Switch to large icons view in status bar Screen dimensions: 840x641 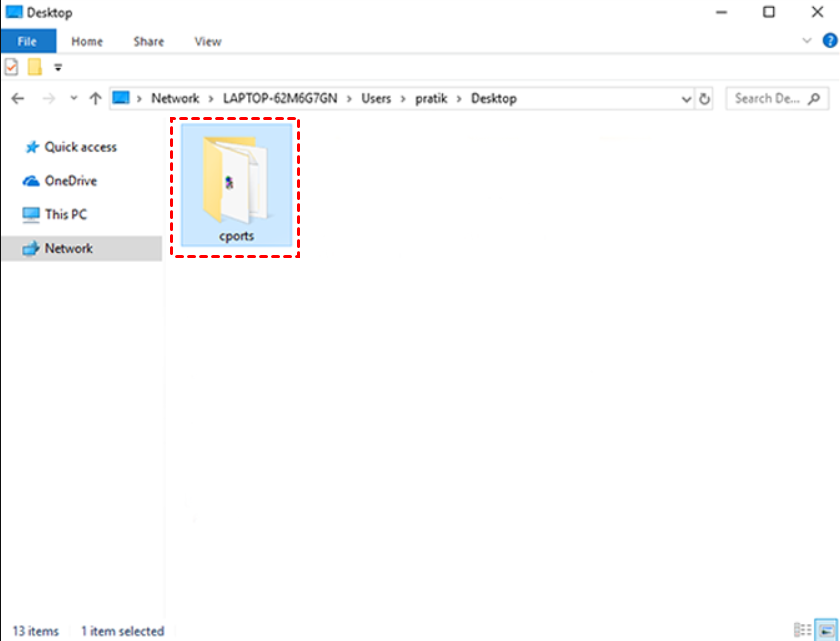[824, 630]
